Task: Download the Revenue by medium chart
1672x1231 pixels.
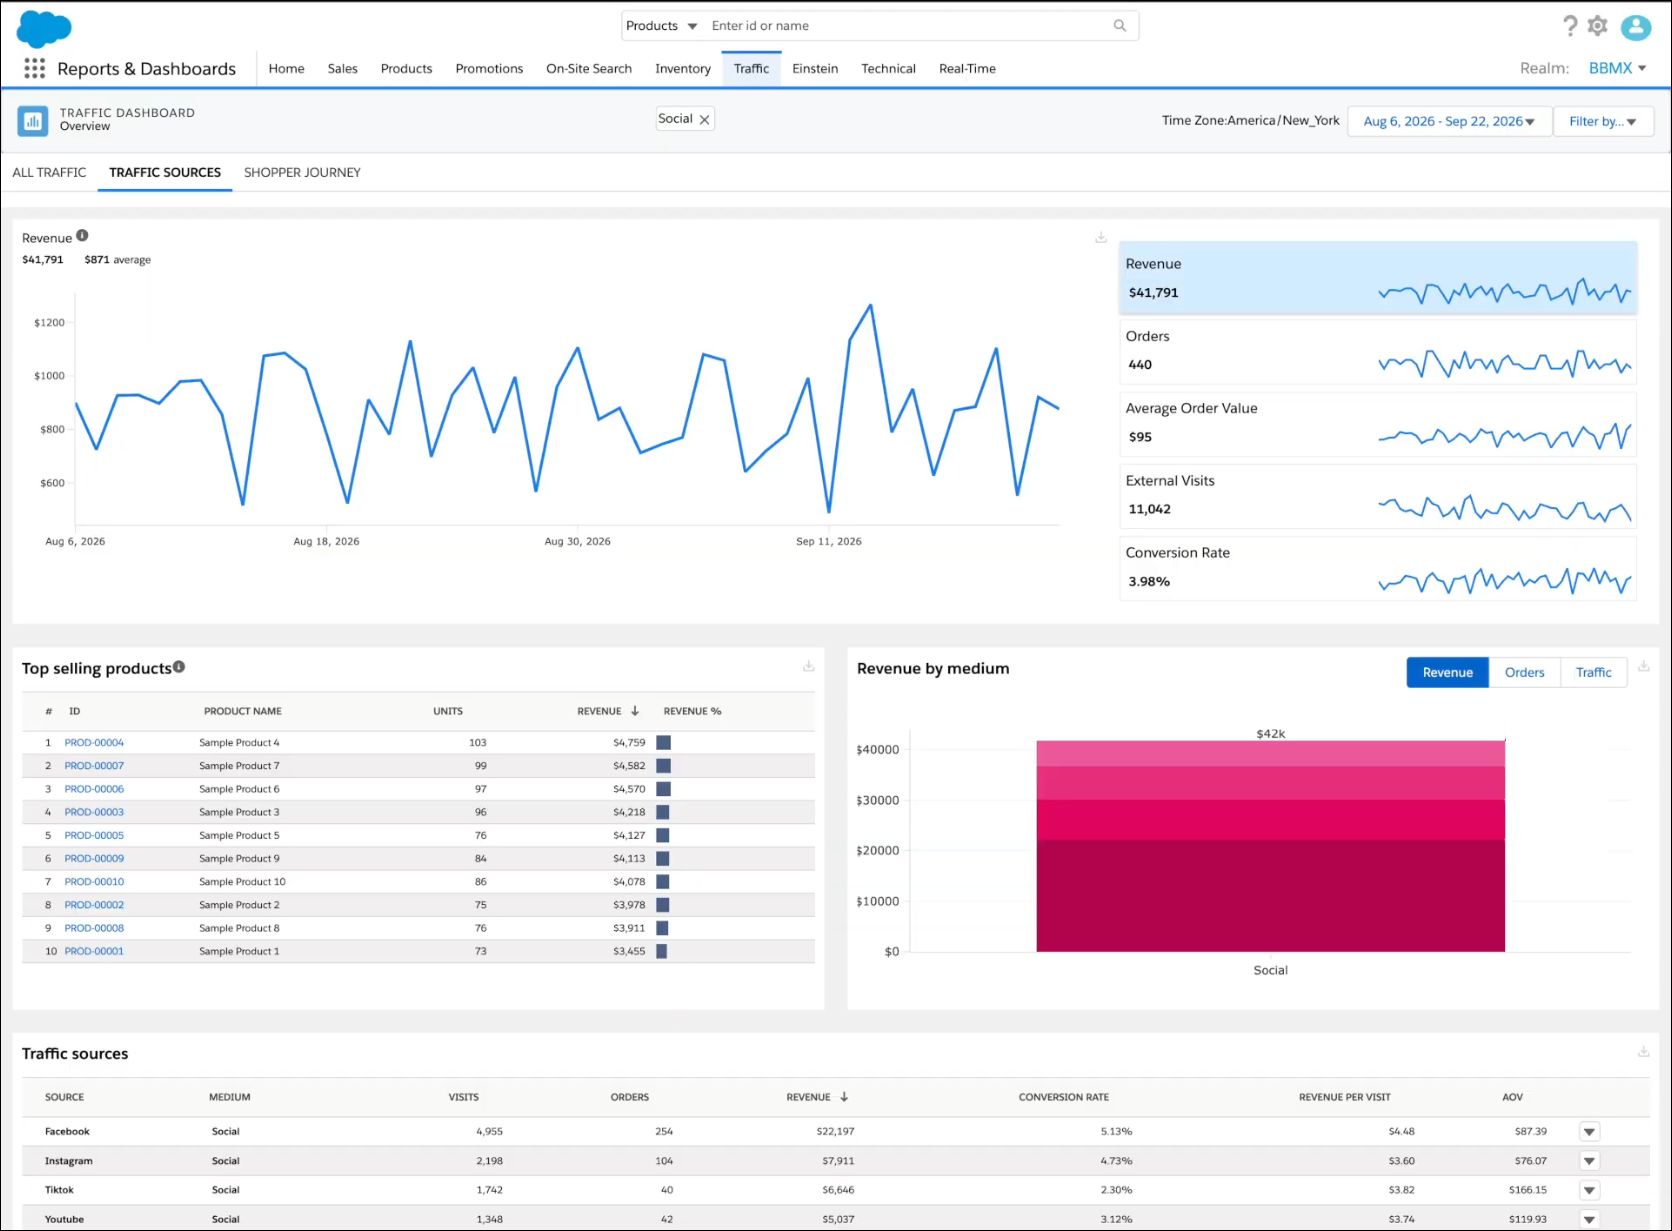Action: 1643,666
